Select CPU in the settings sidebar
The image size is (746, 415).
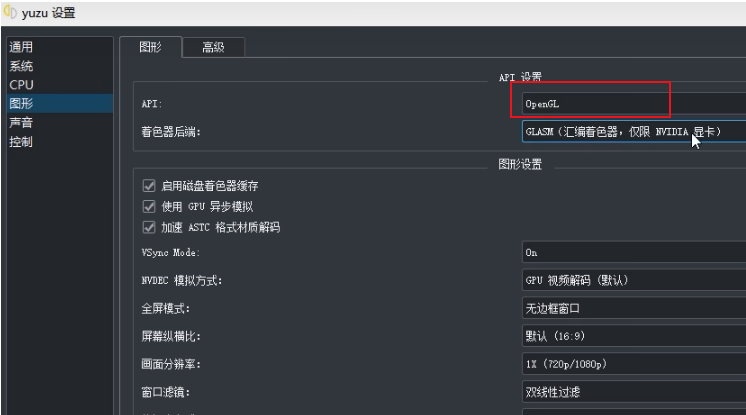[21, 85]
